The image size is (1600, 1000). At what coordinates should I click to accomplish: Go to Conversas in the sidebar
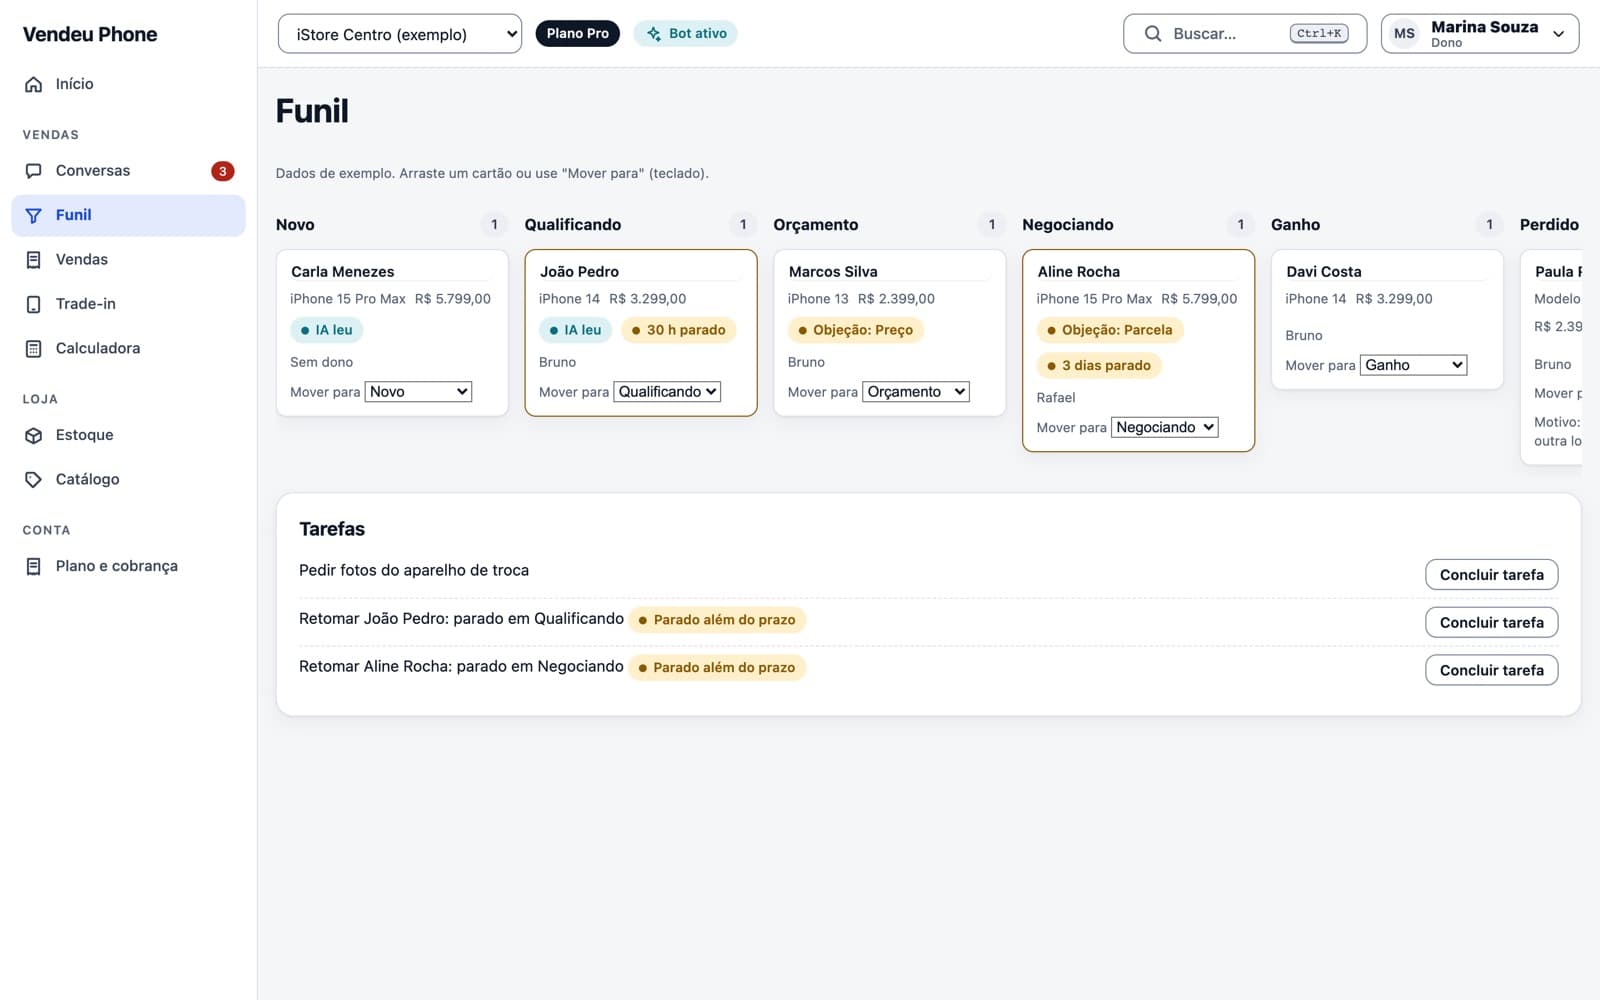pos(128,171)
